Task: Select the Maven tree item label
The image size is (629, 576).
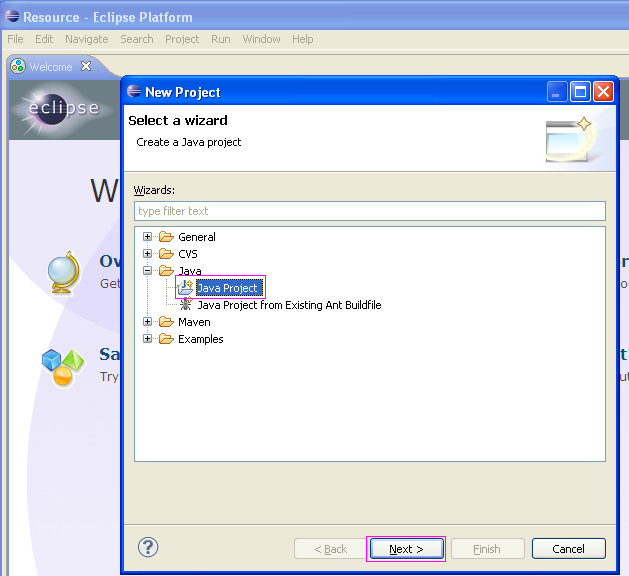Action: [x=194, y=322]
